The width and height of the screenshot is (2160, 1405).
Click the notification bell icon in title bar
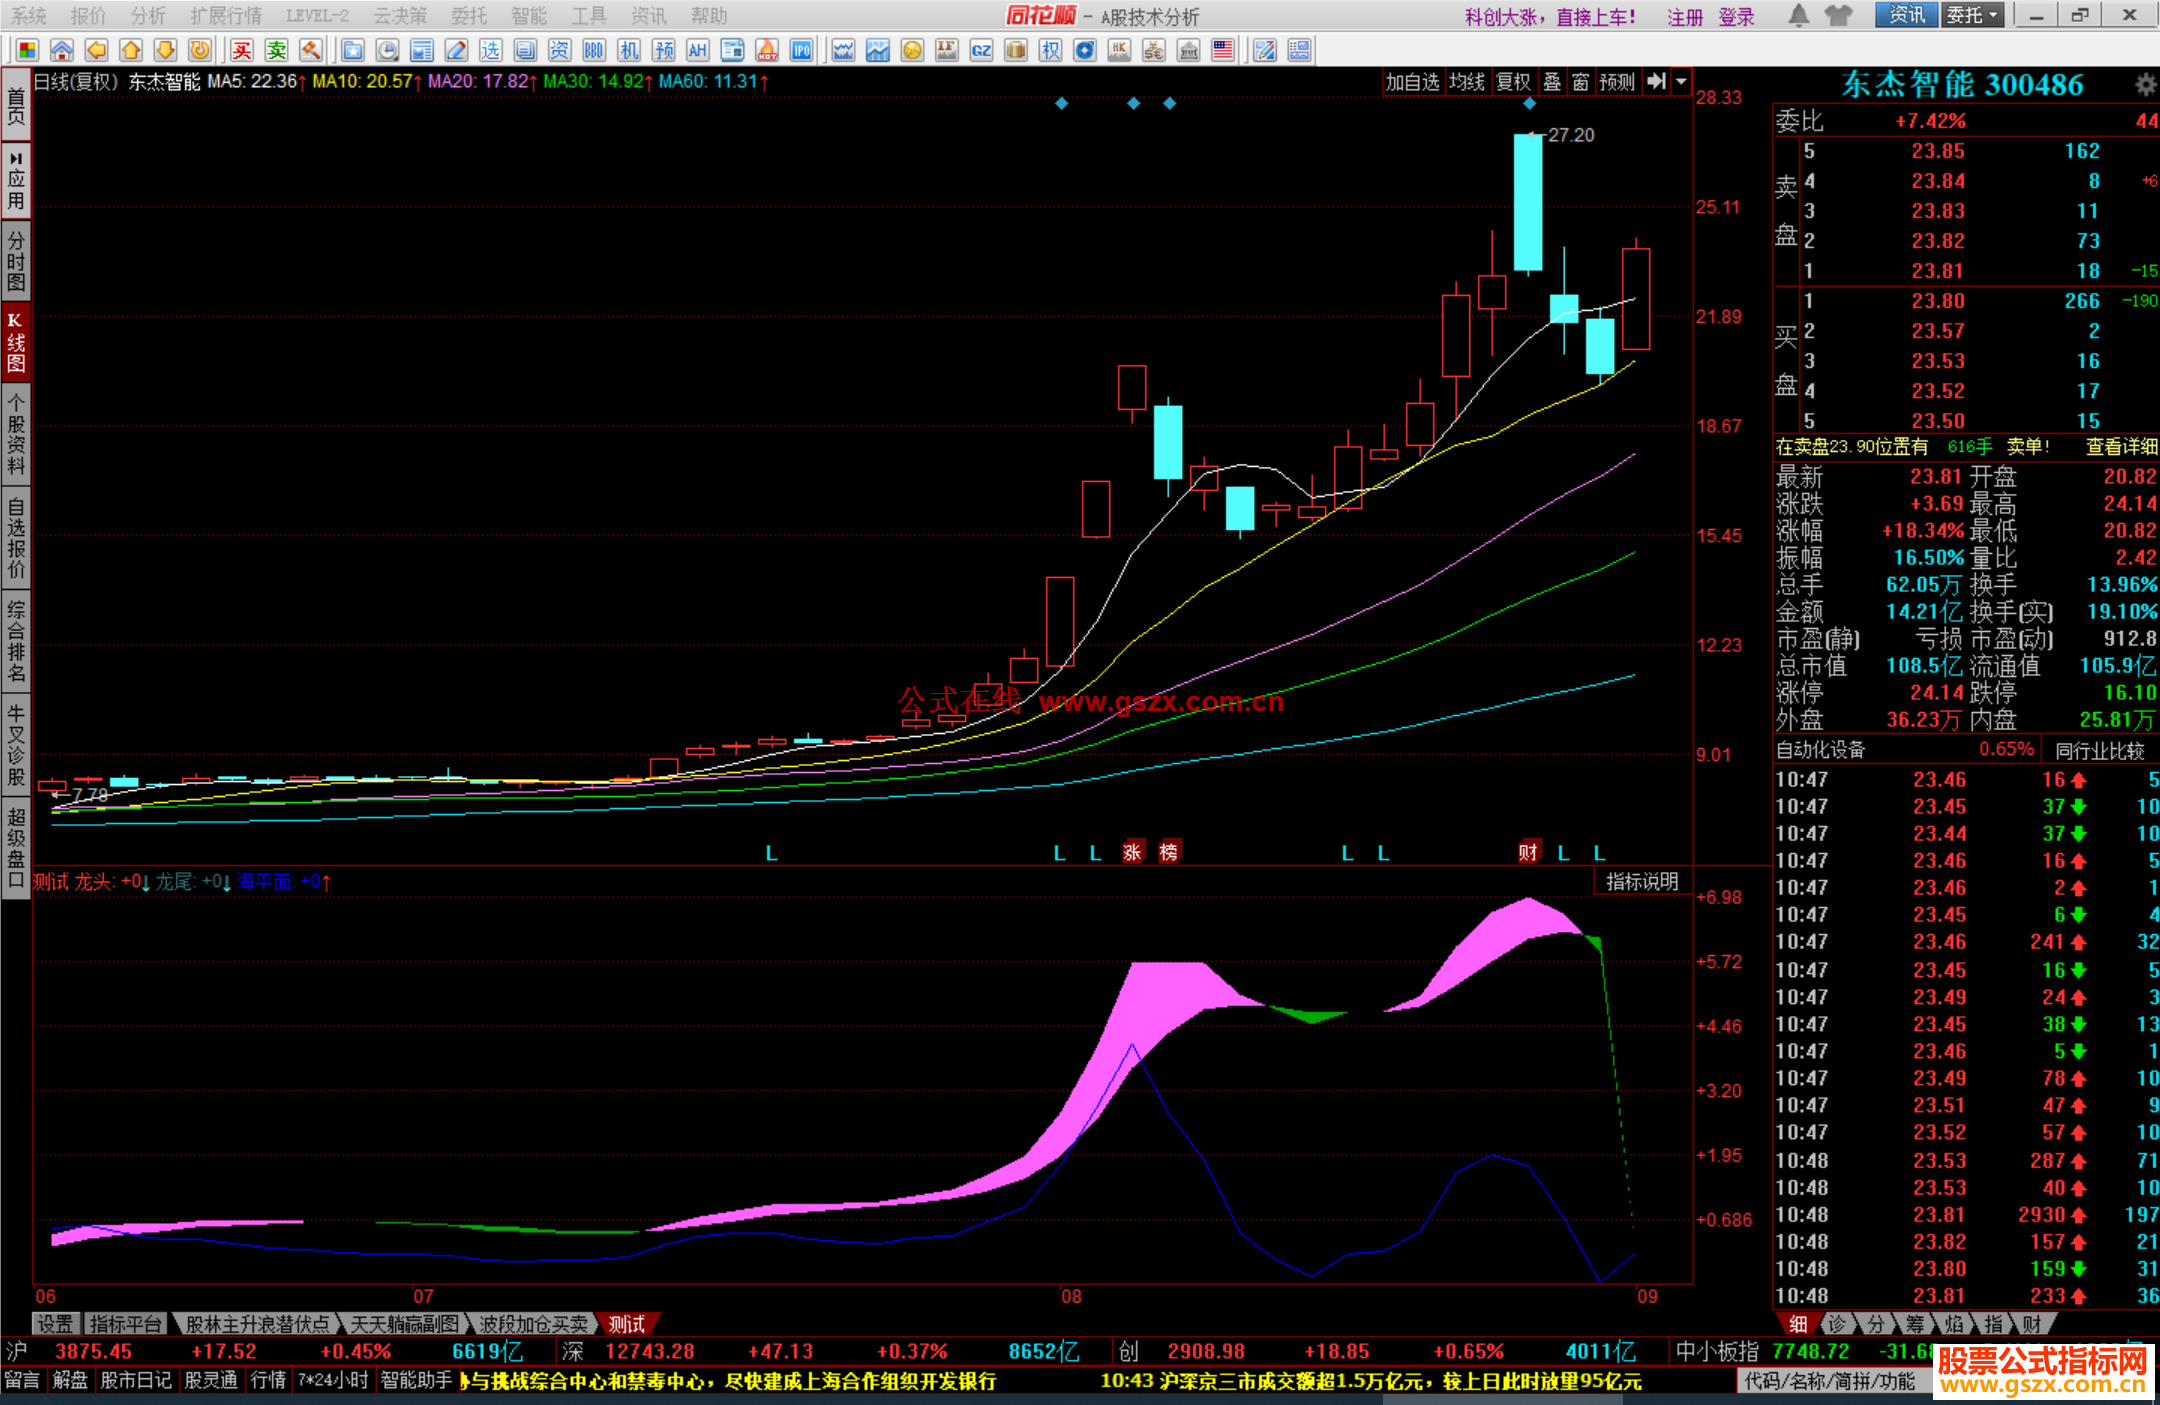tap(1798, 16)
